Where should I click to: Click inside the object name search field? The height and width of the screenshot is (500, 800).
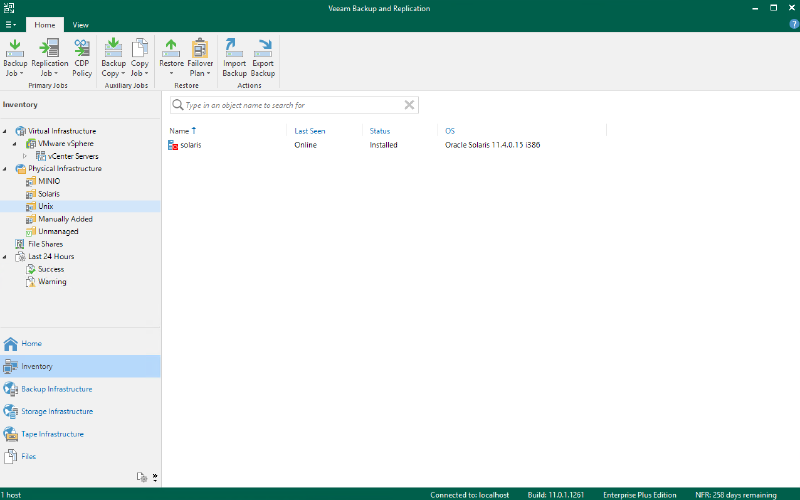pyautogui.click(x=293, y=105)
